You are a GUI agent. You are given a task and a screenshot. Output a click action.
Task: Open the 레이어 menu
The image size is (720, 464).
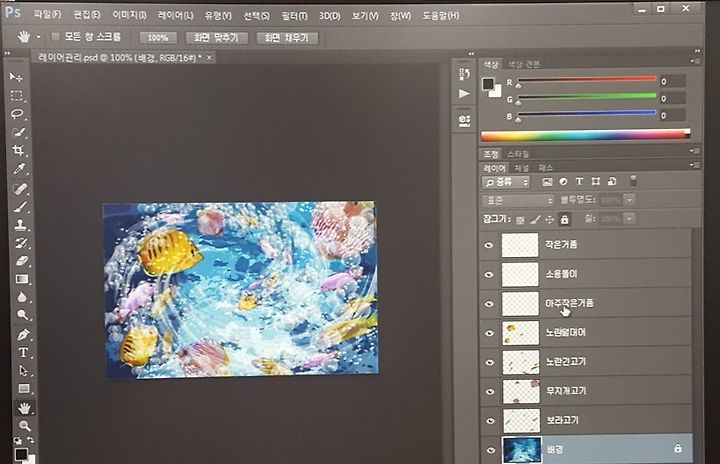point(175,16)
